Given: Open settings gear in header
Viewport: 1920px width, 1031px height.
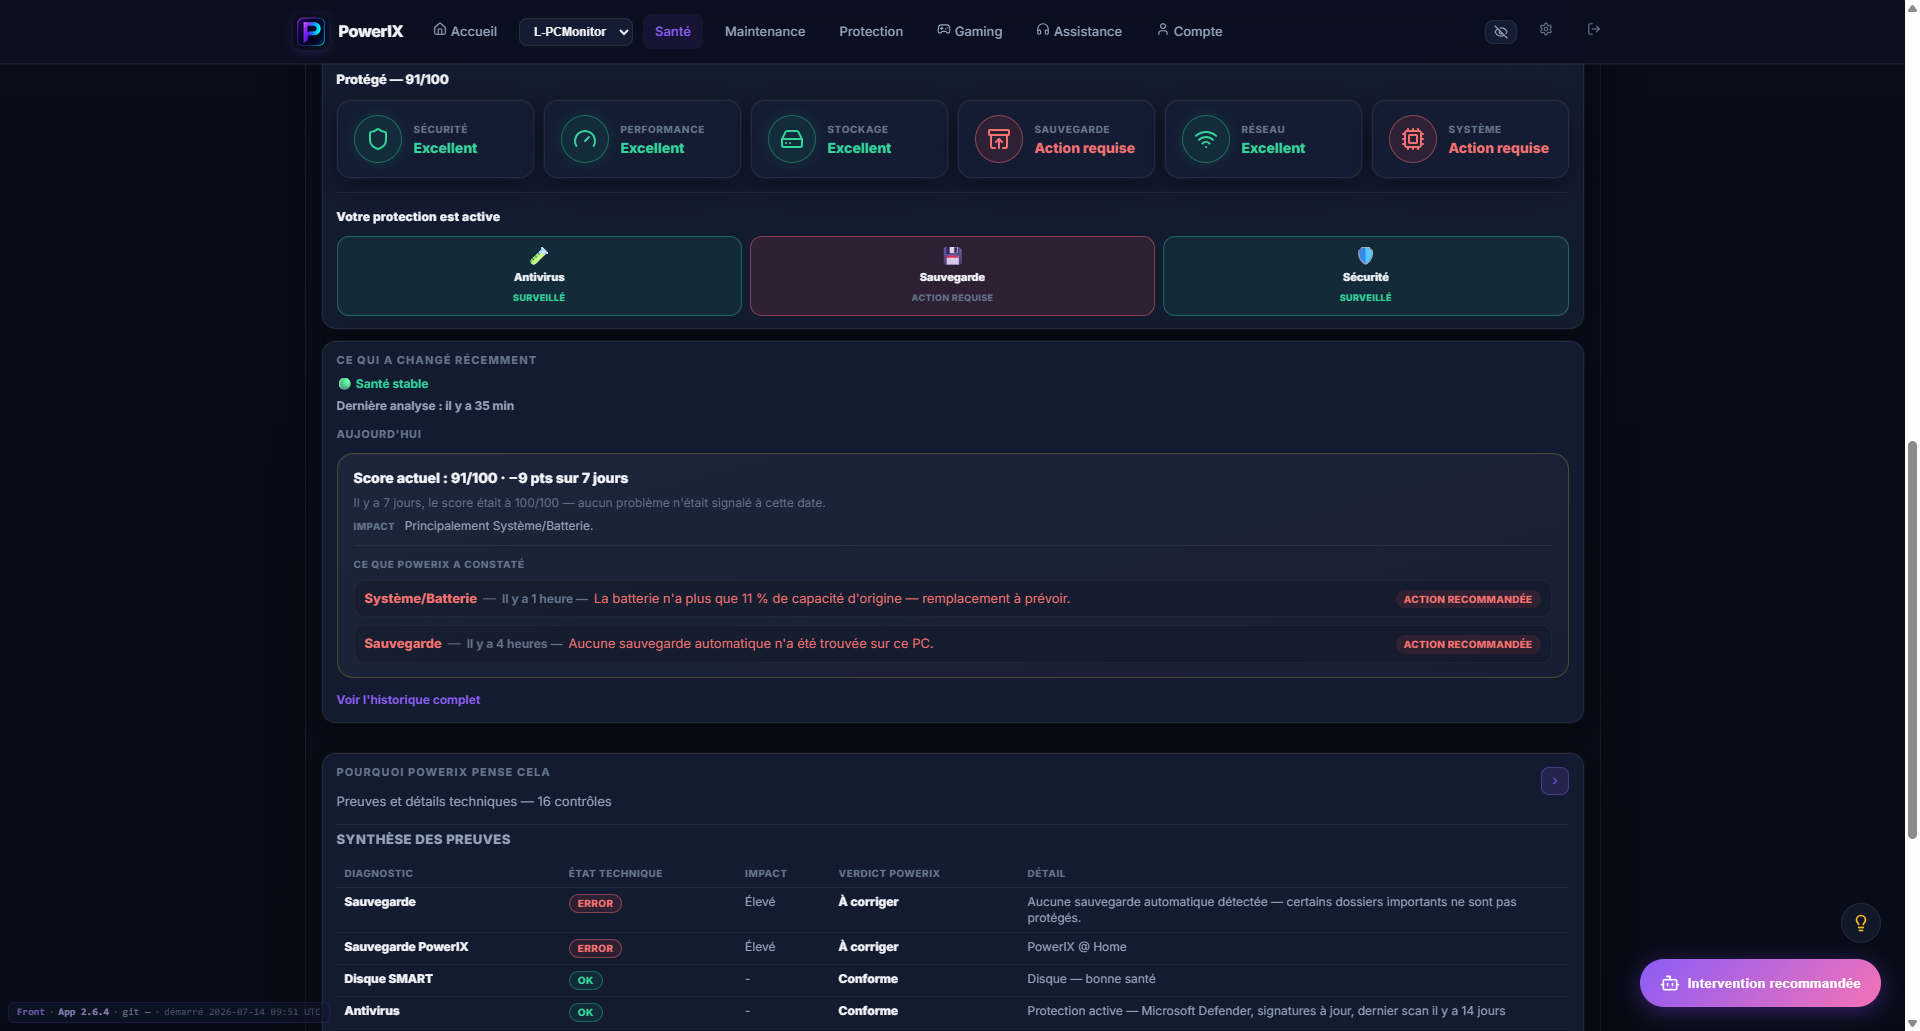Looking at the screenshot, I should (1546, 30).
